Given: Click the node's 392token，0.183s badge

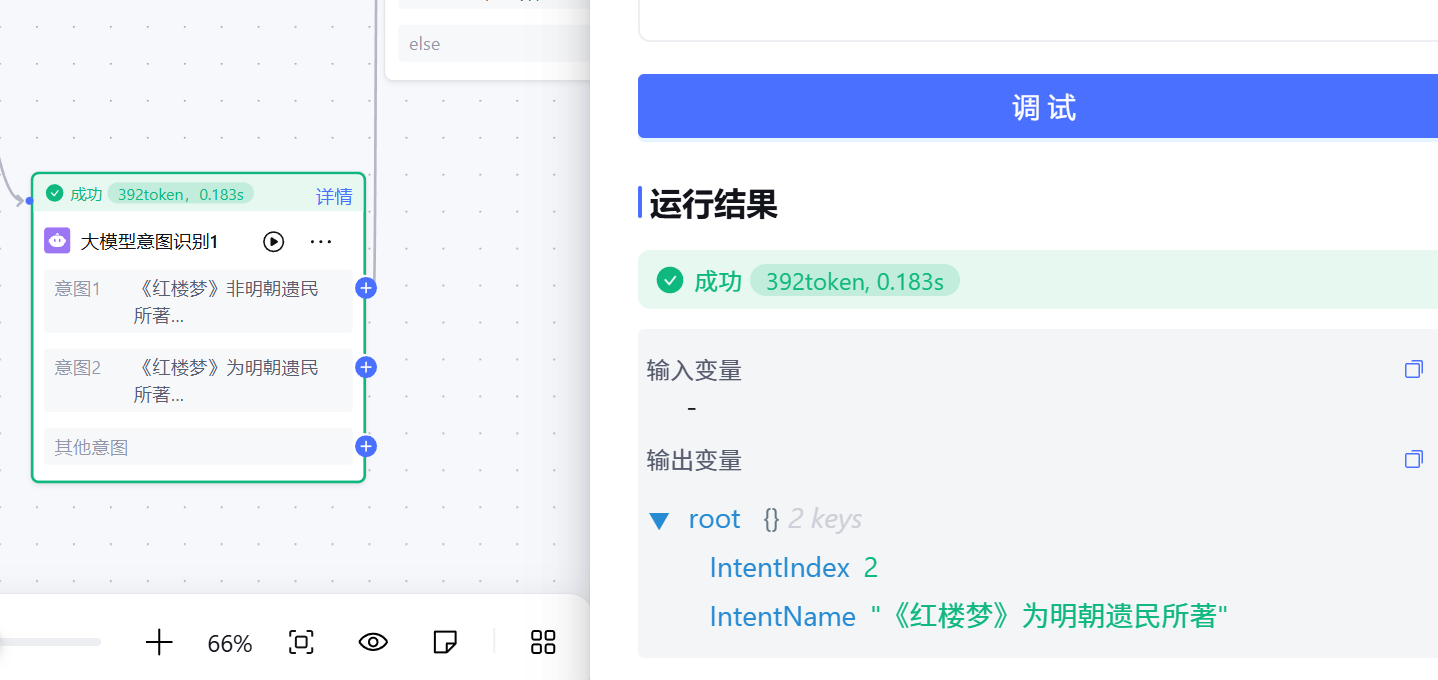Looking at the screenshot, I should pos(181,194).
